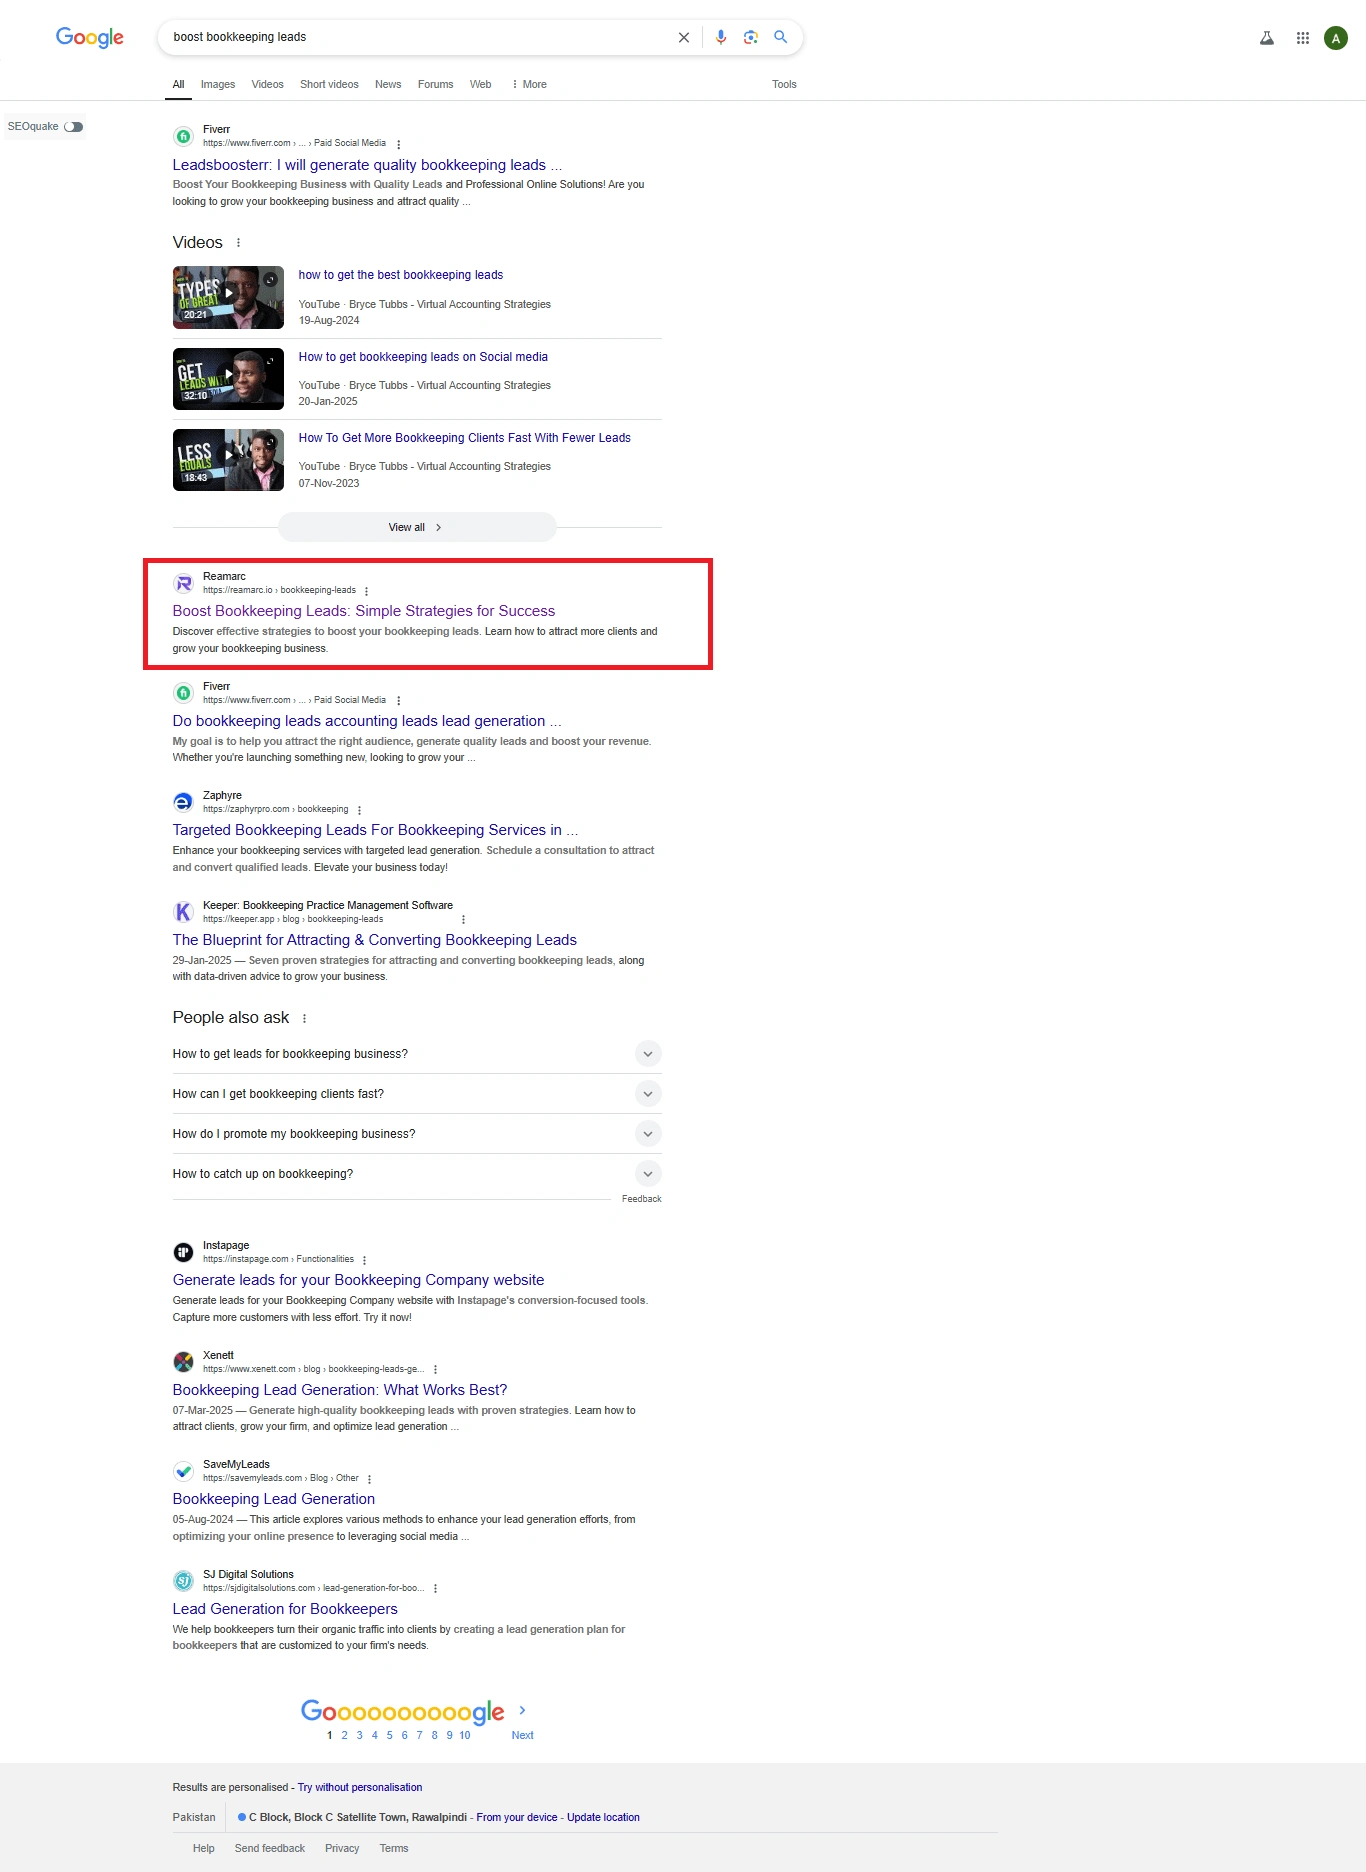Play 'Fewer Leads' video thumbnail
1366x1872 pixels.
pos(228,460)
